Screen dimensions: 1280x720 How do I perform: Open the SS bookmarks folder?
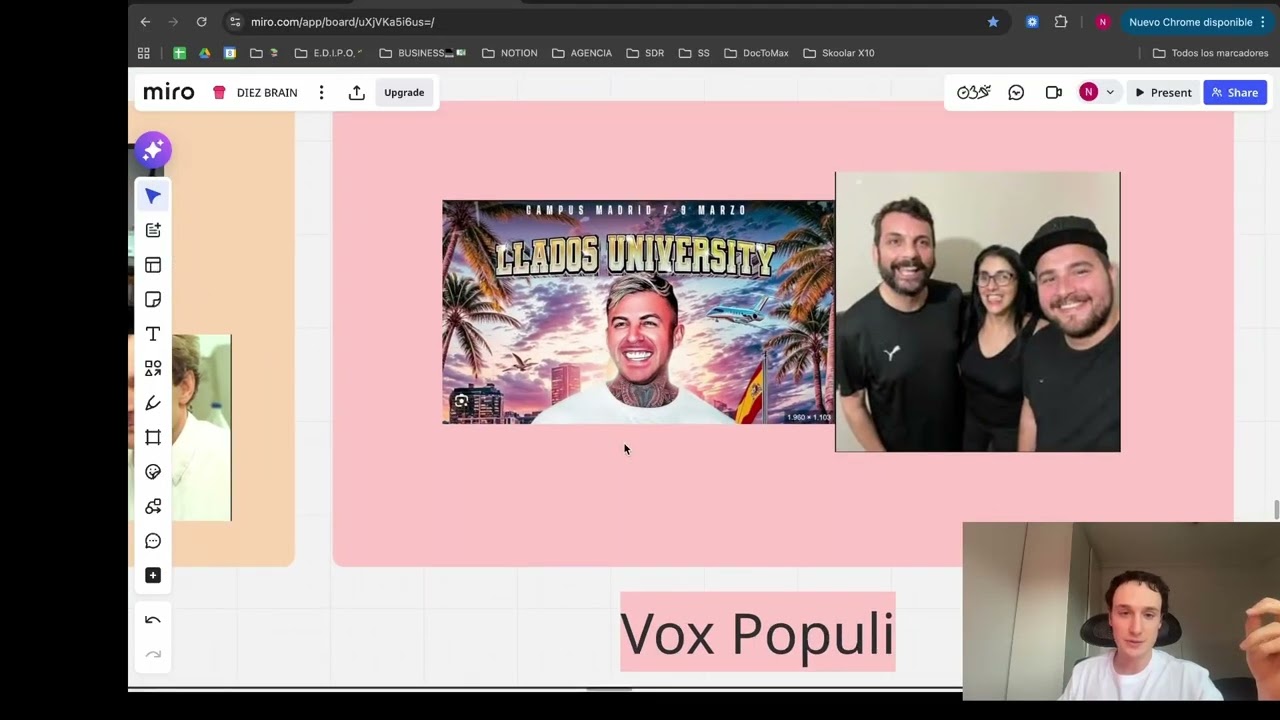694,53
